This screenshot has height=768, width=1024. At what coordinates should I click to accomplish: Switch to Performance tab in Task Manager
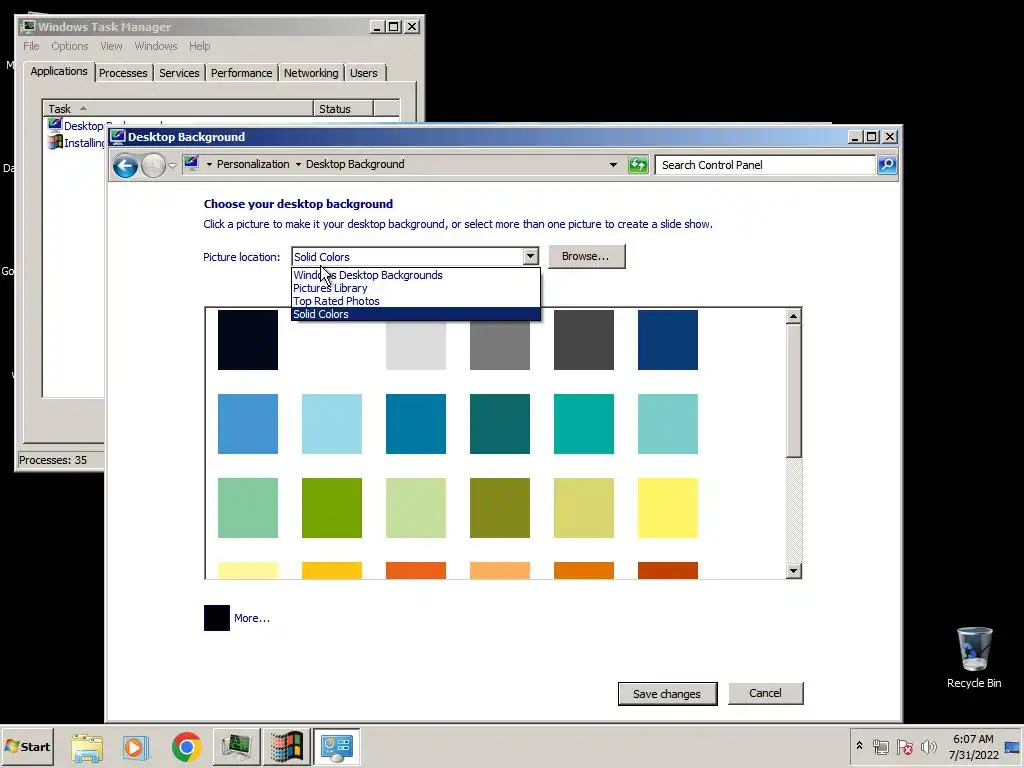pyautogui.click(x=242, y=73)
